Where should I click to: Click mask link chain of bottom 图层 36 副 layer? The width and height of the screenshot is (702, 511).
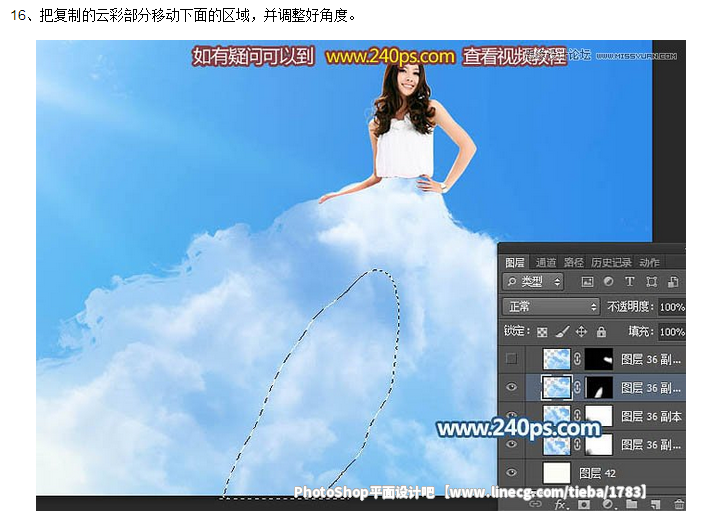578,444
